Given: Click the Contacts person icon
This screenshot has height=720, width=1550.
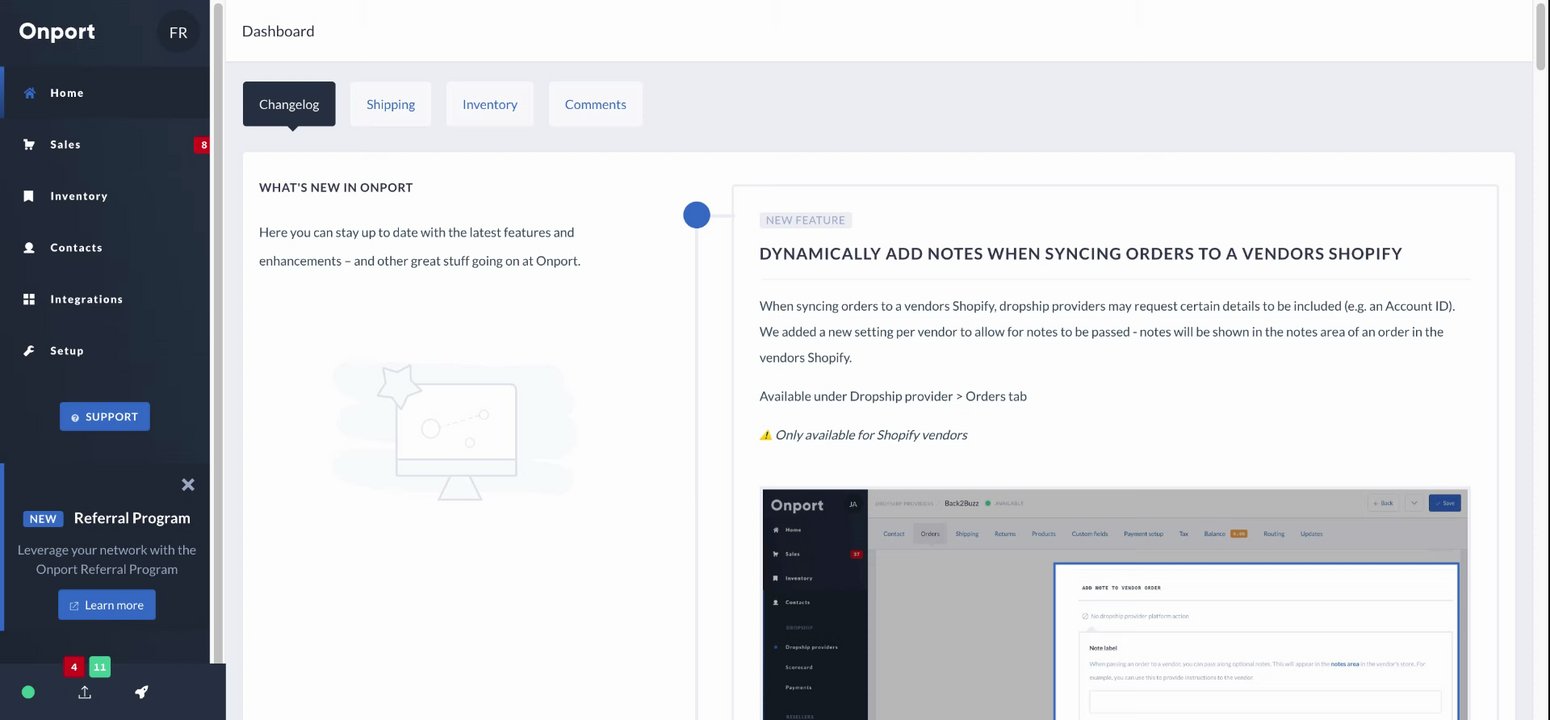Looking at the screenshot, I should click(x=29, y=247).
